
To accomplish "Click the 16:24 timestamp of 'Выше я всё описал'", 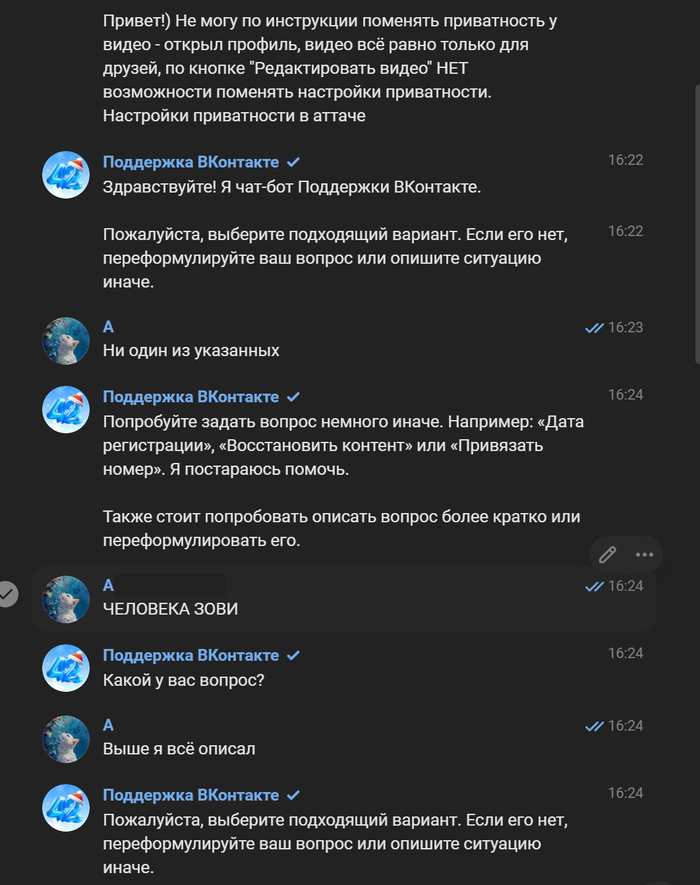I will tap(625, 726).
